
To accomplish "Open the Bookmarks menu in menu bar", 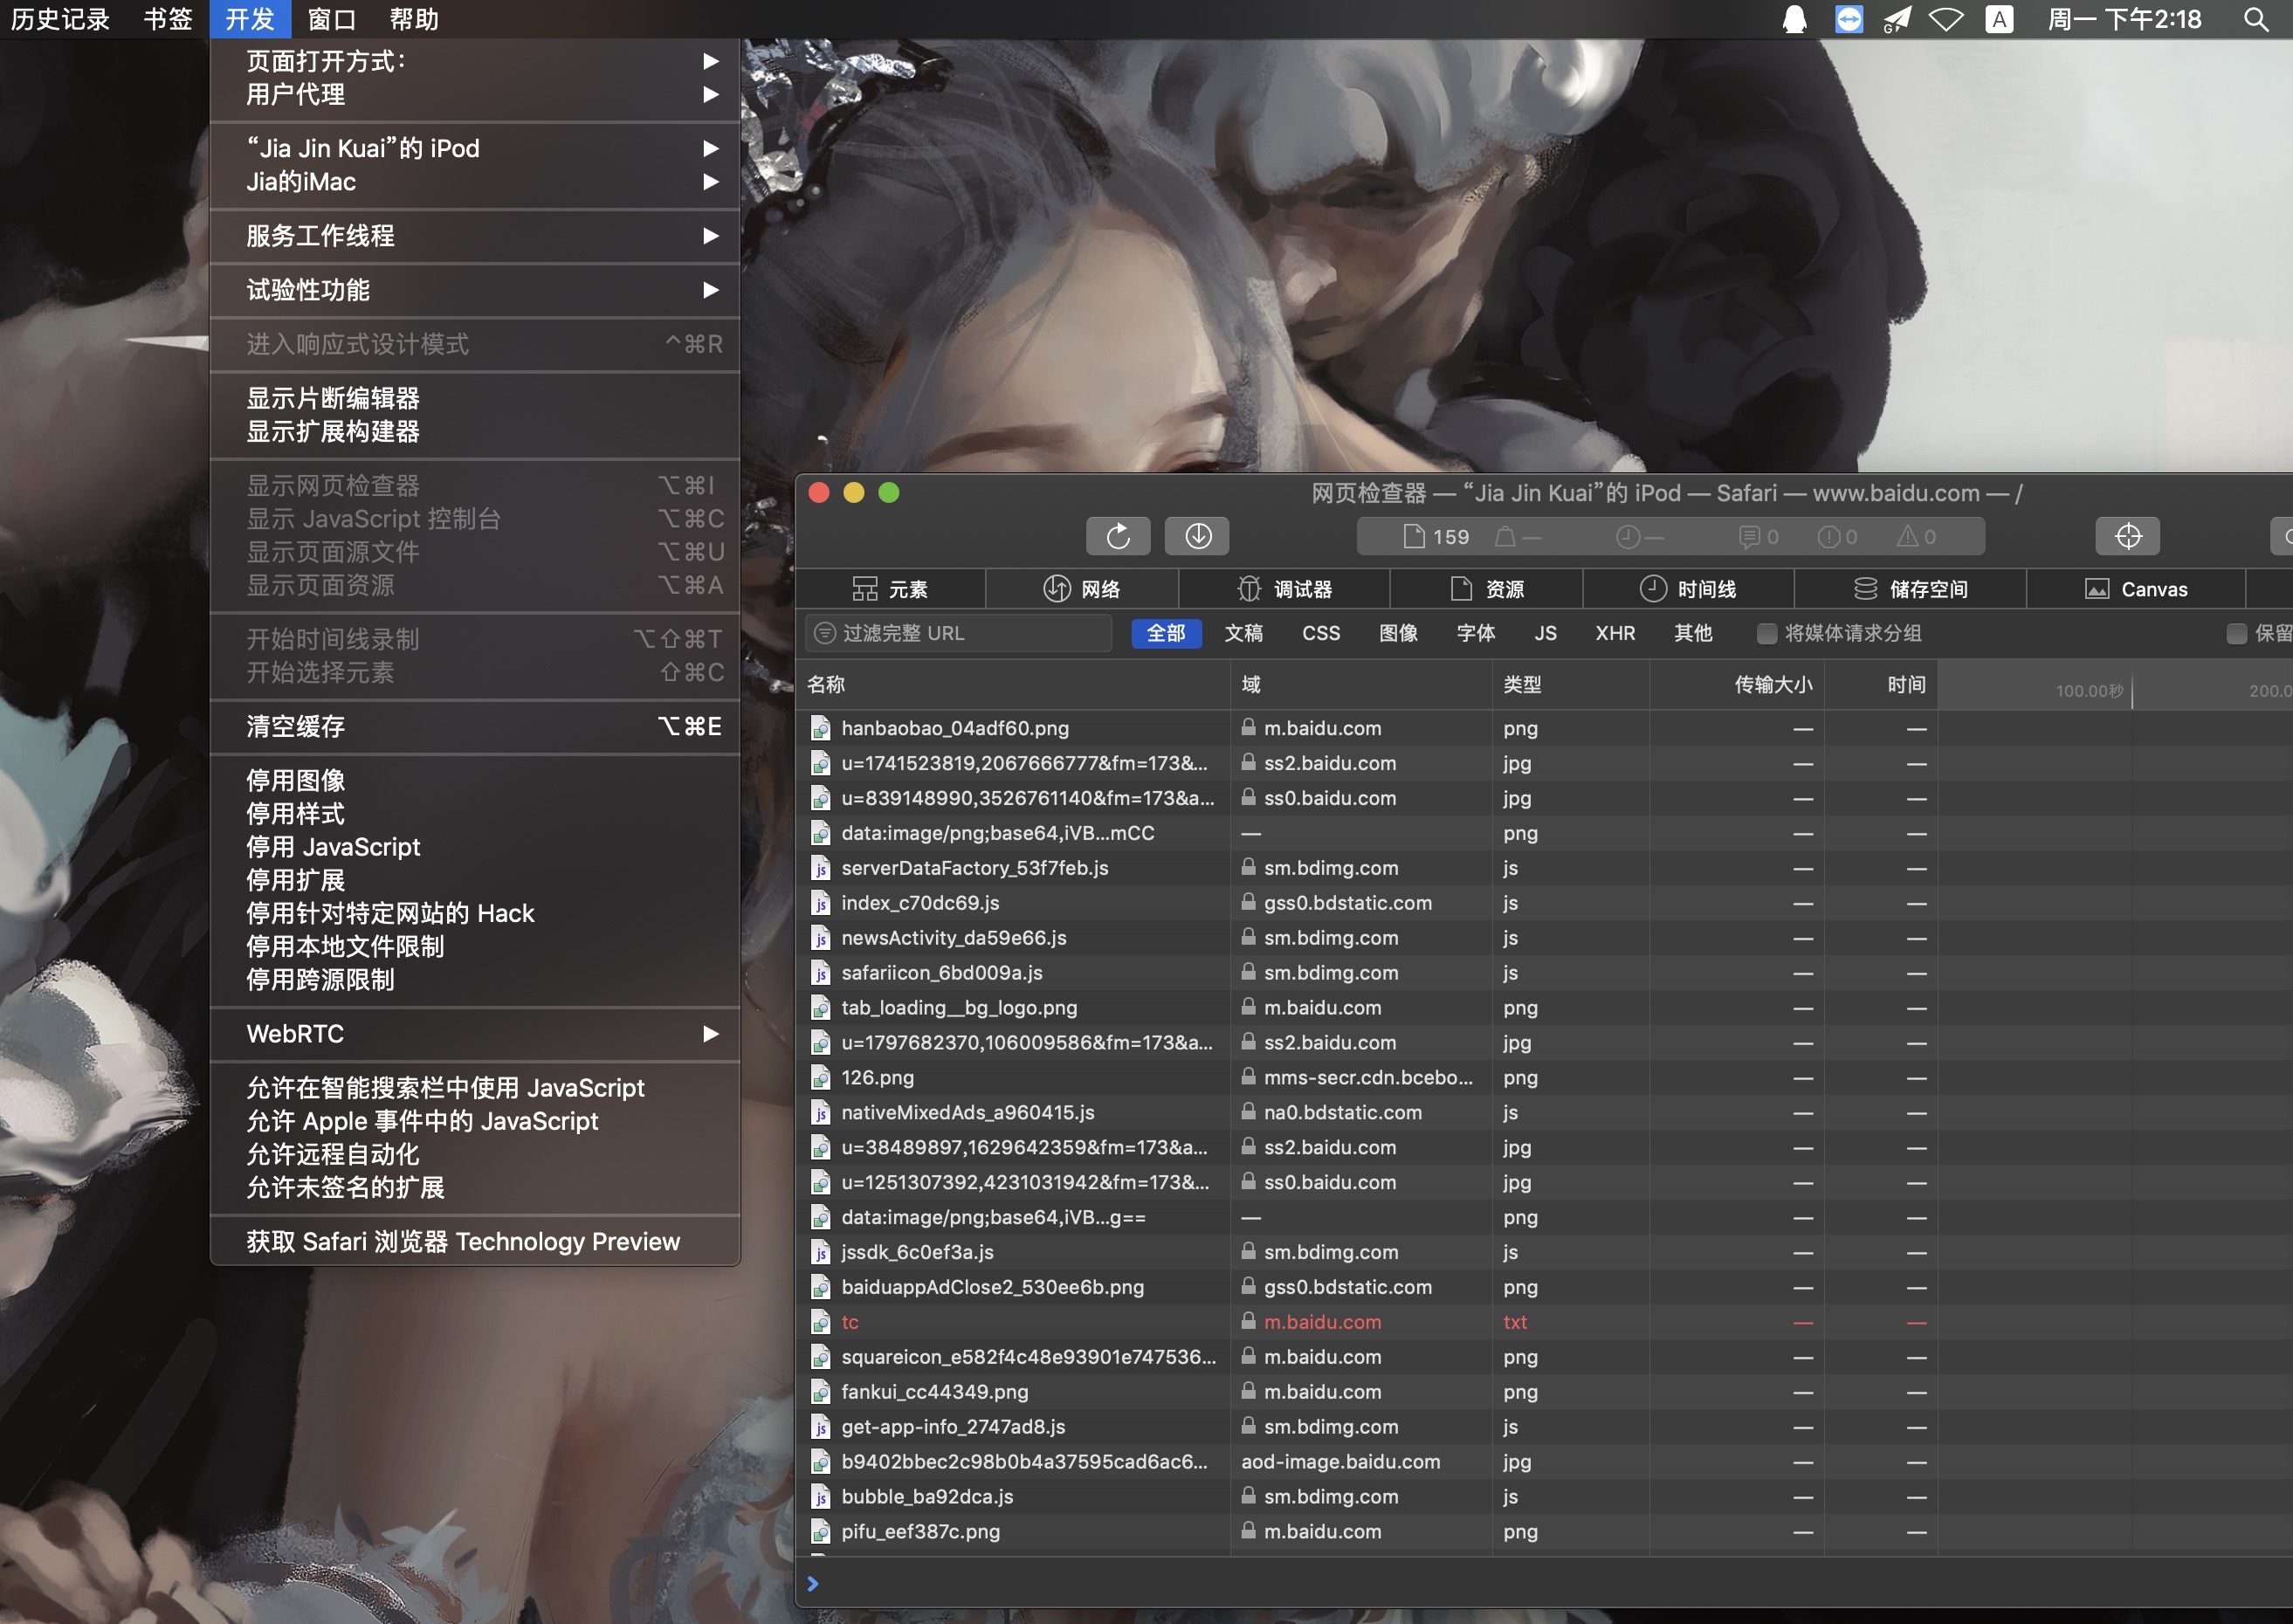I will pos(168,19).
